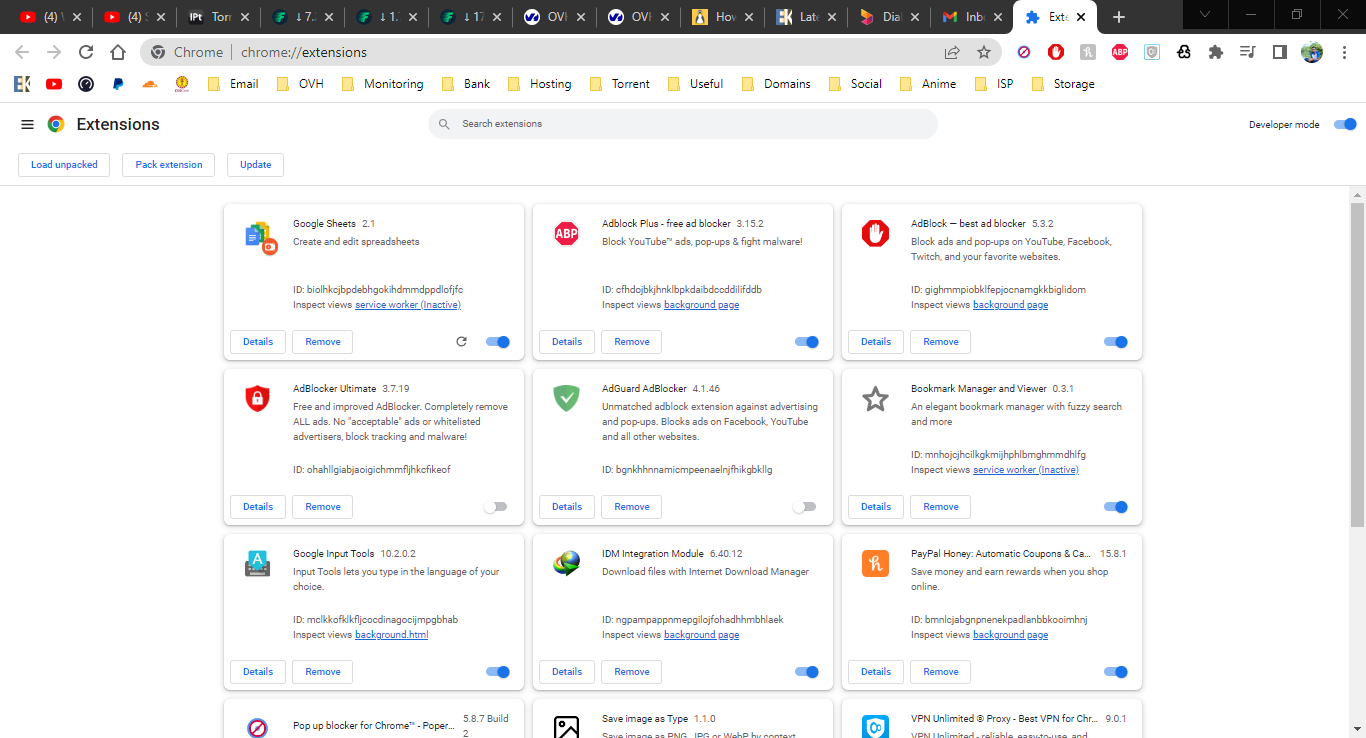
Task: Switch to the first YouTube tab
Action: click(x=51, y=17)
